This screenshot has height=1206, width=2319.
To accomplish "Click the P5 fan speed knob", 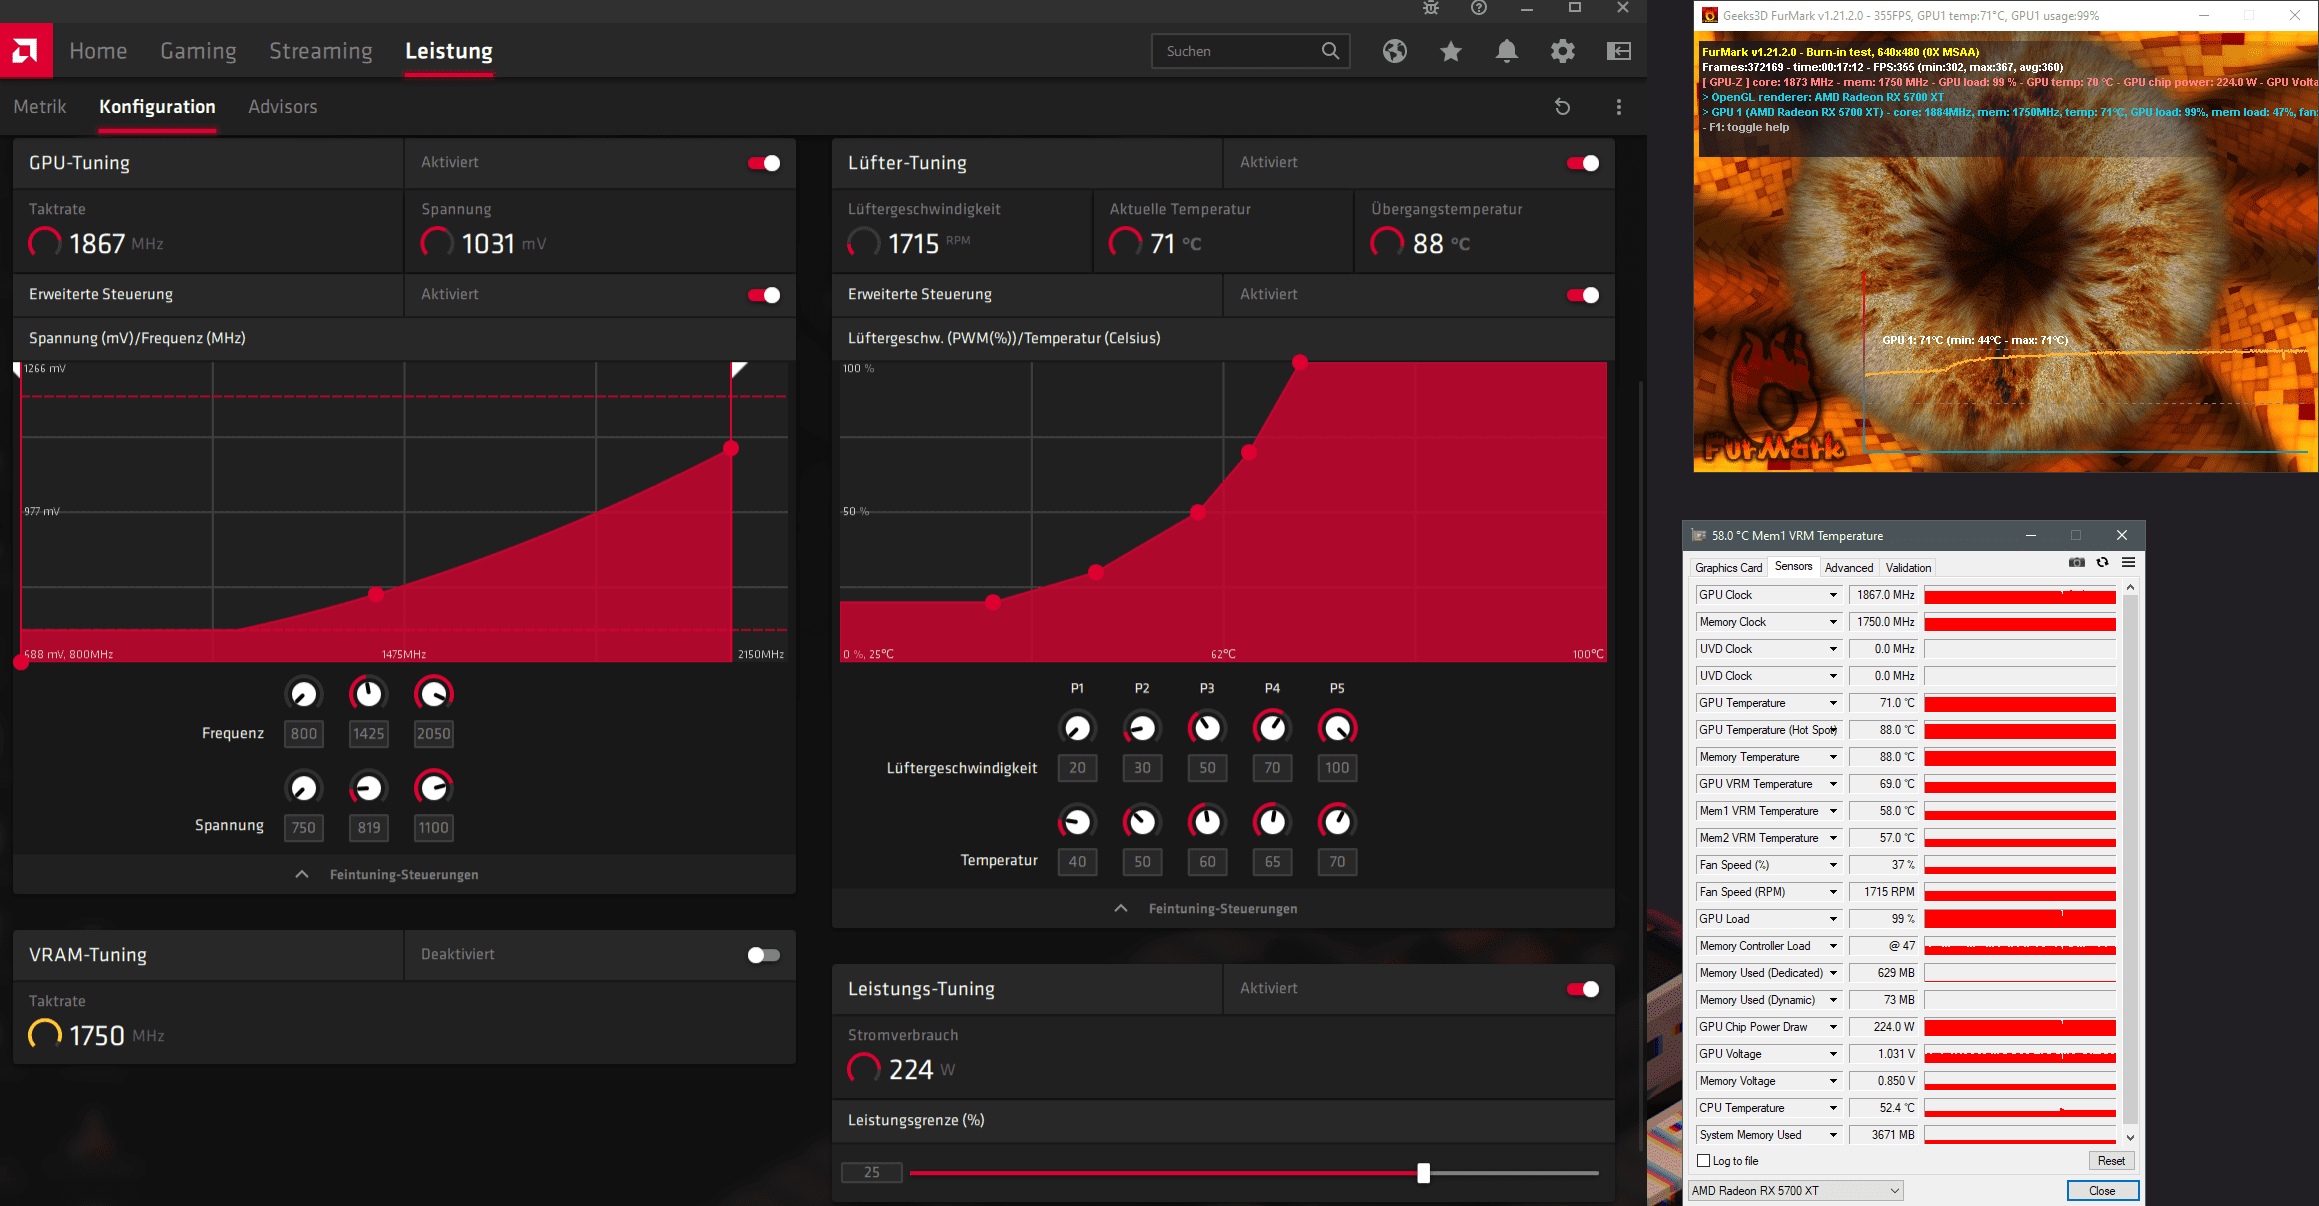I will (1337, 728).
